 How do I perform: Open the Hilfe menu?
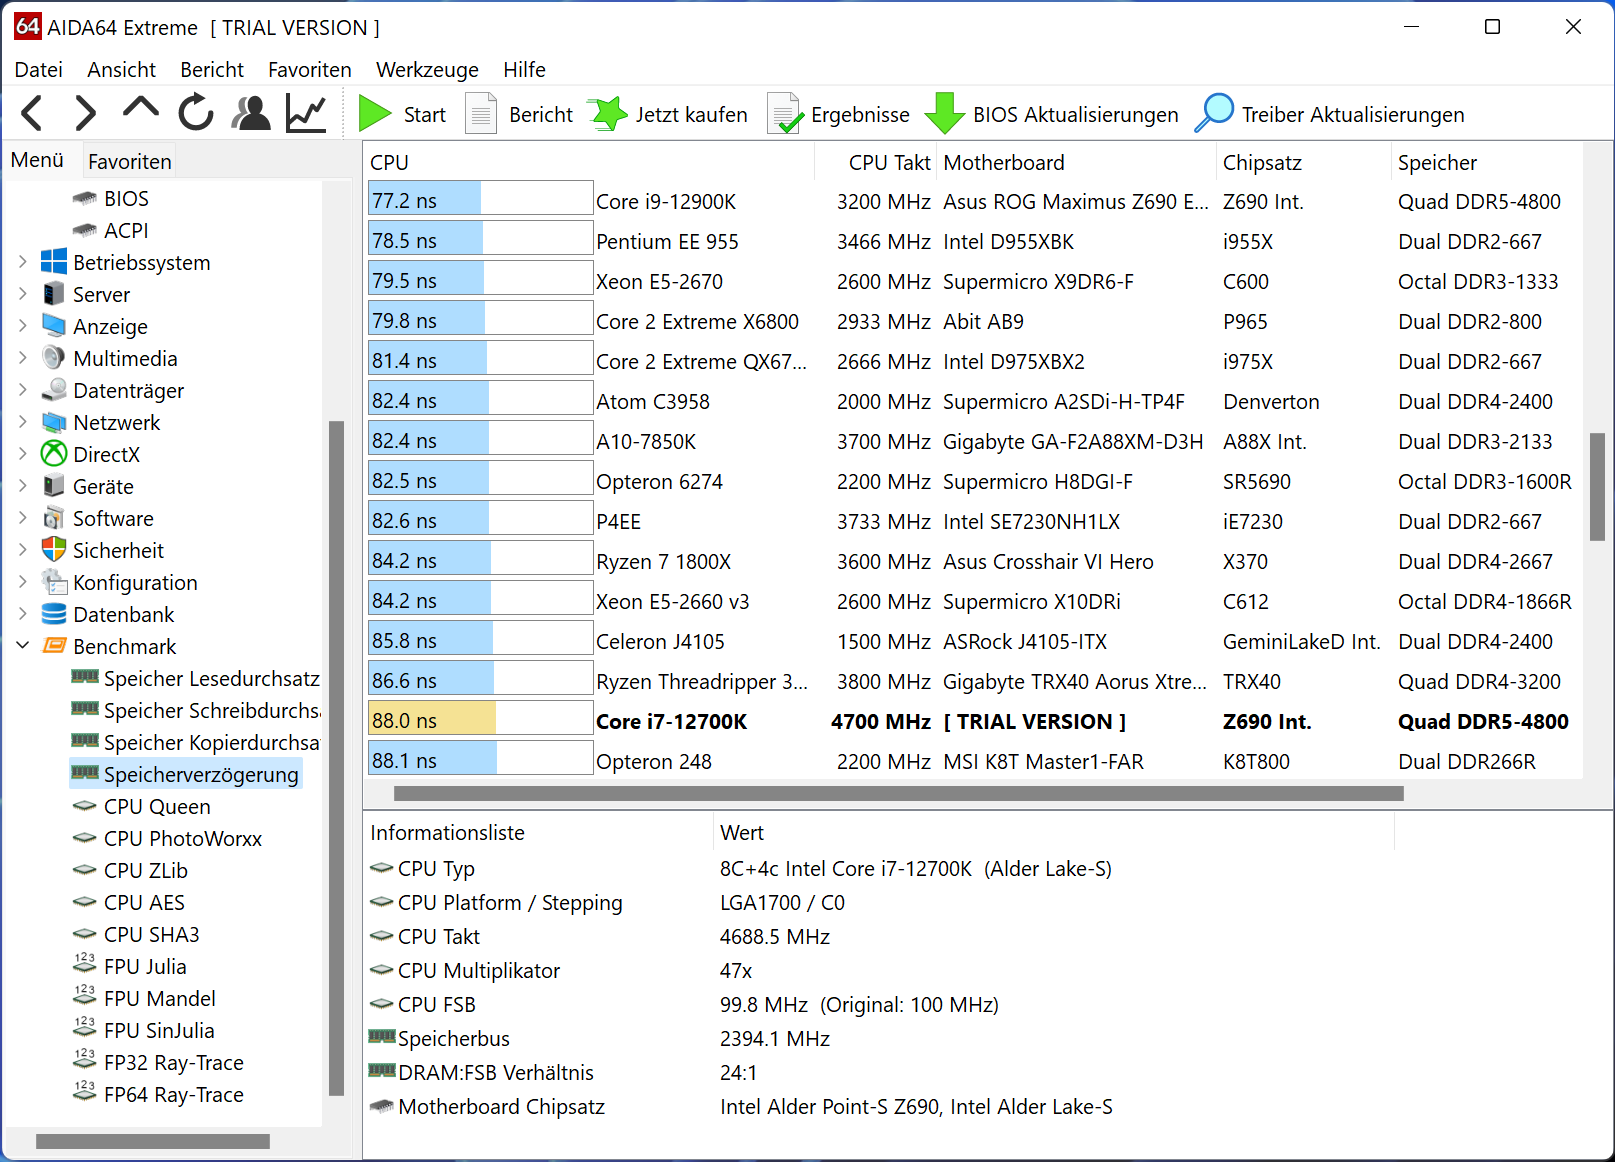524,69
